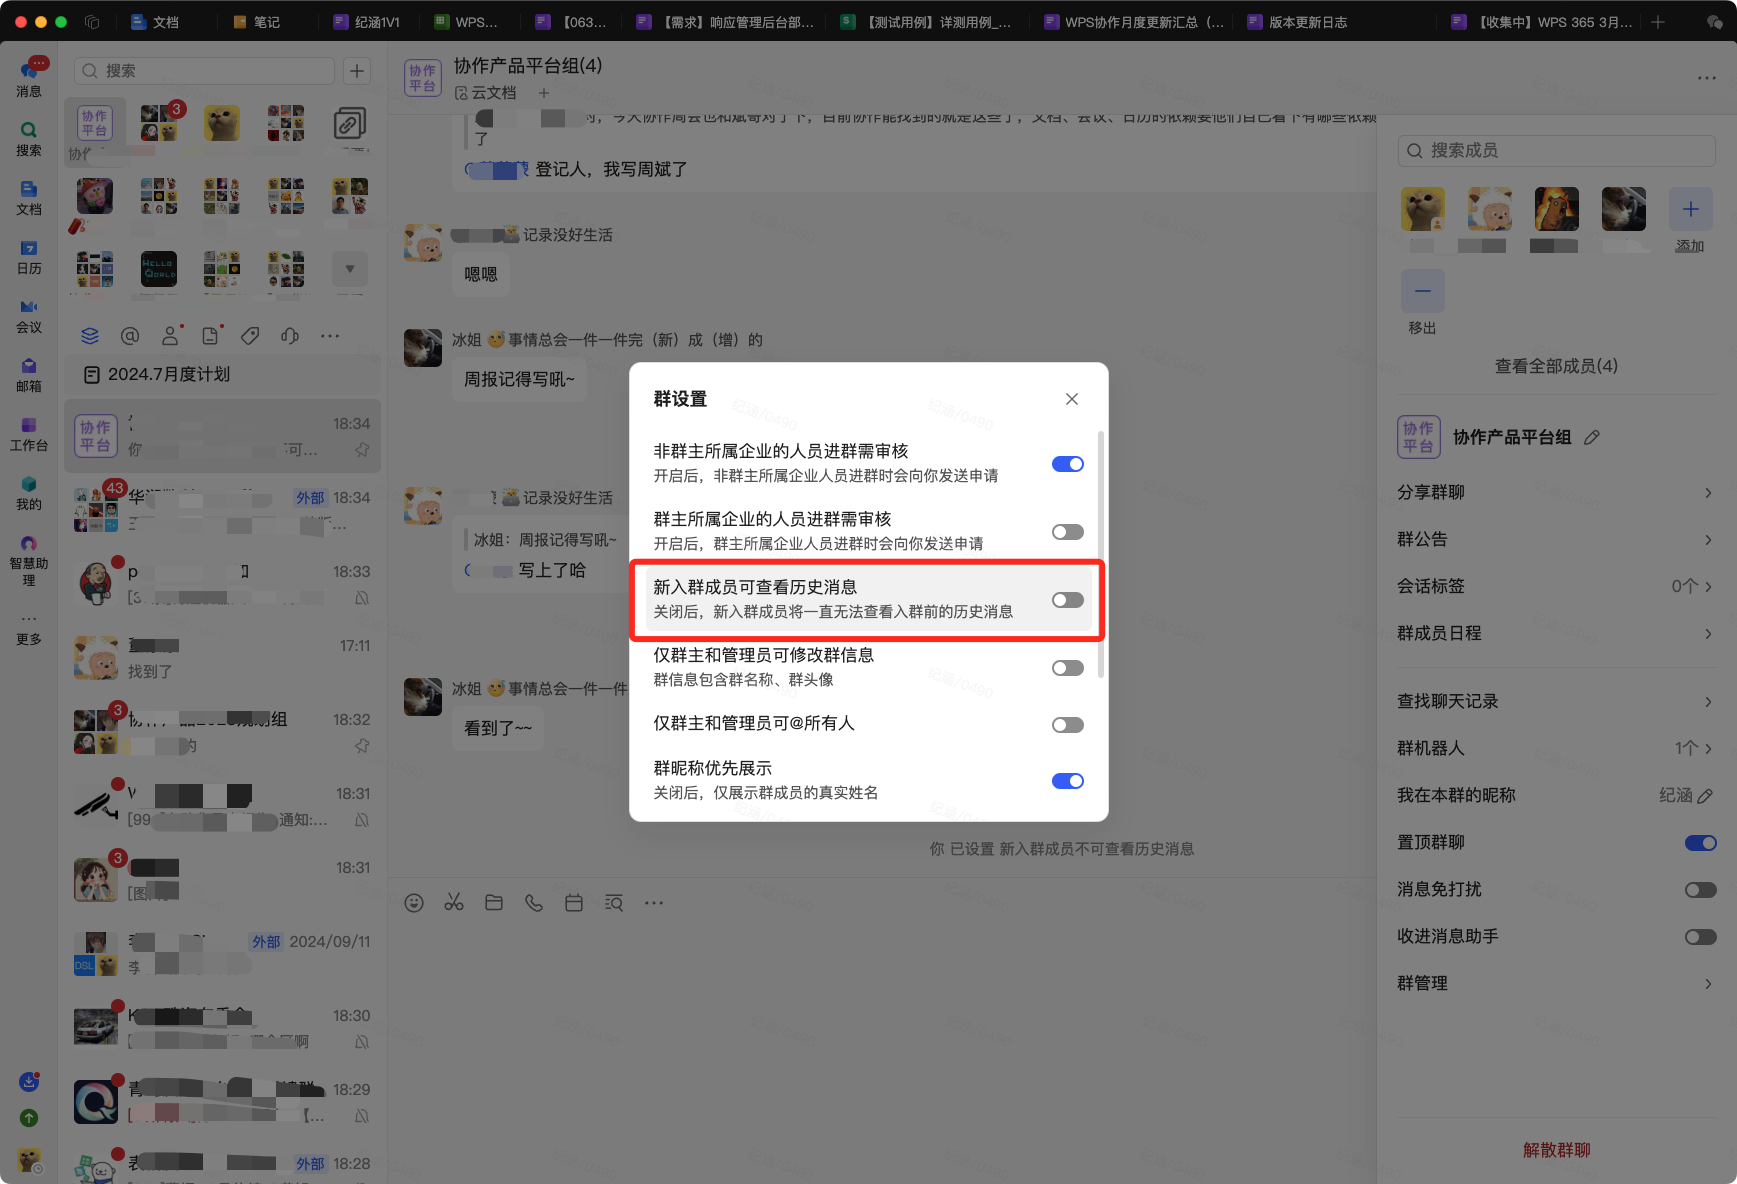Expand the conversation group dropdown arrow
The image size is (1737, 1184).
(350, 269)
